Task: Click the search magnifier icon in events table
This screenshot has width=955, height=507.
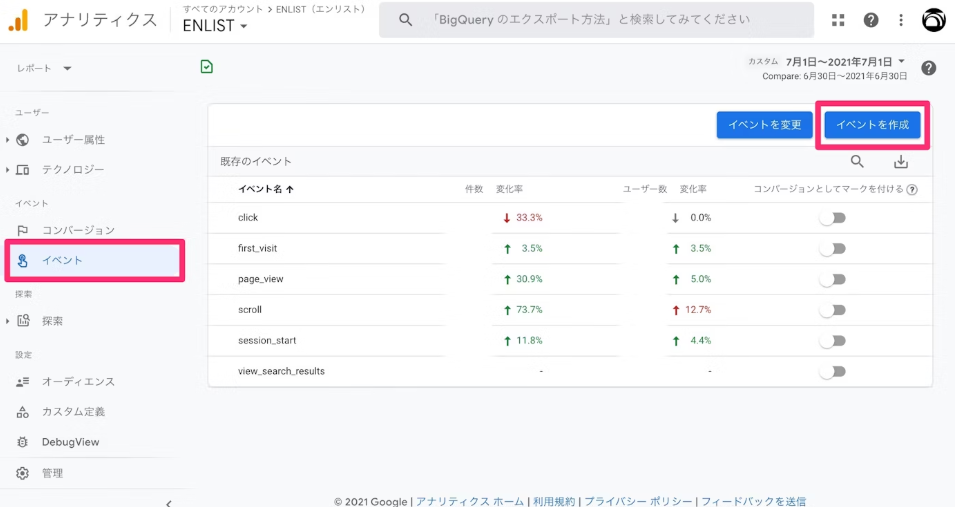Action: point(857,161)
